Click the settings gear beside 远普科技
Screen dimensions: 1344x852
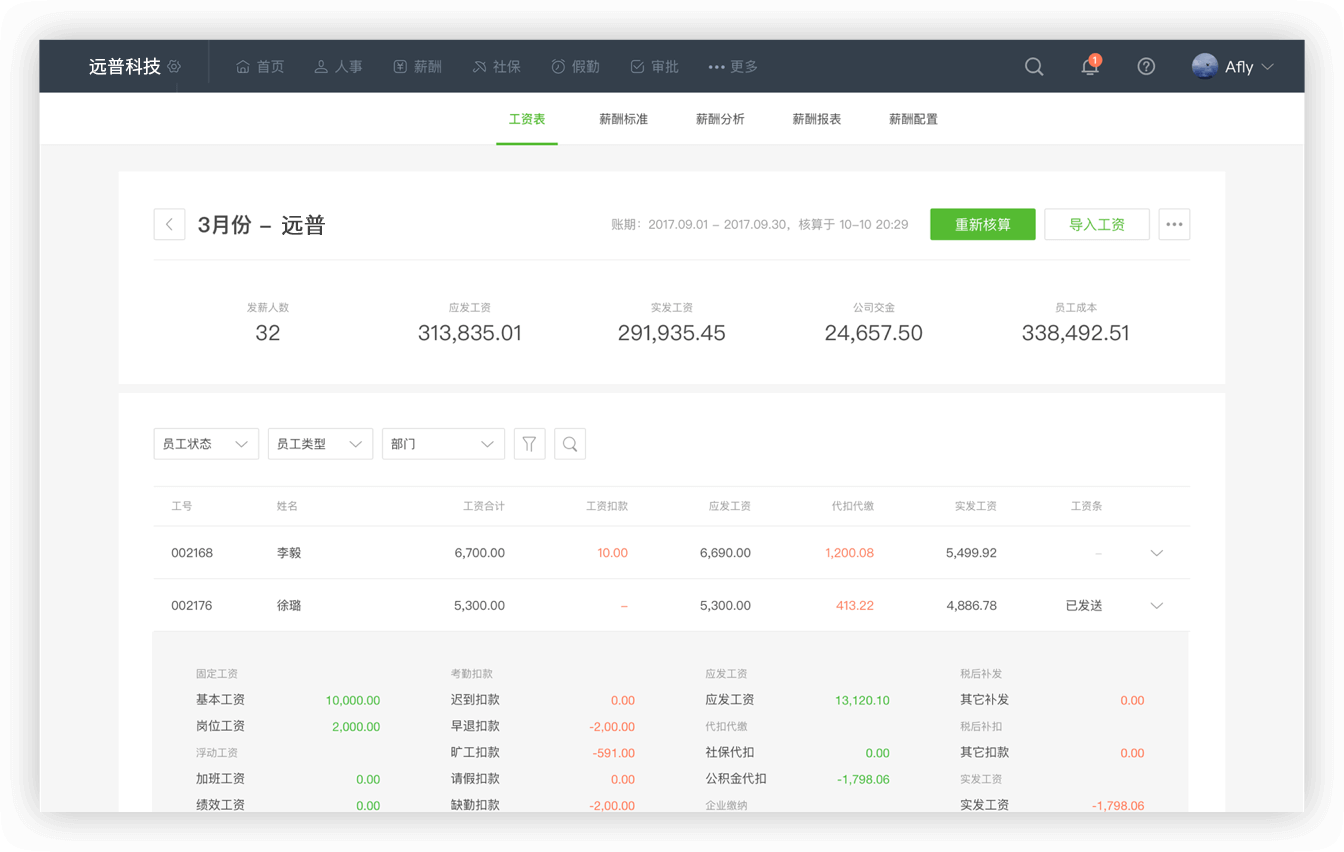click(x=174, y=67)
